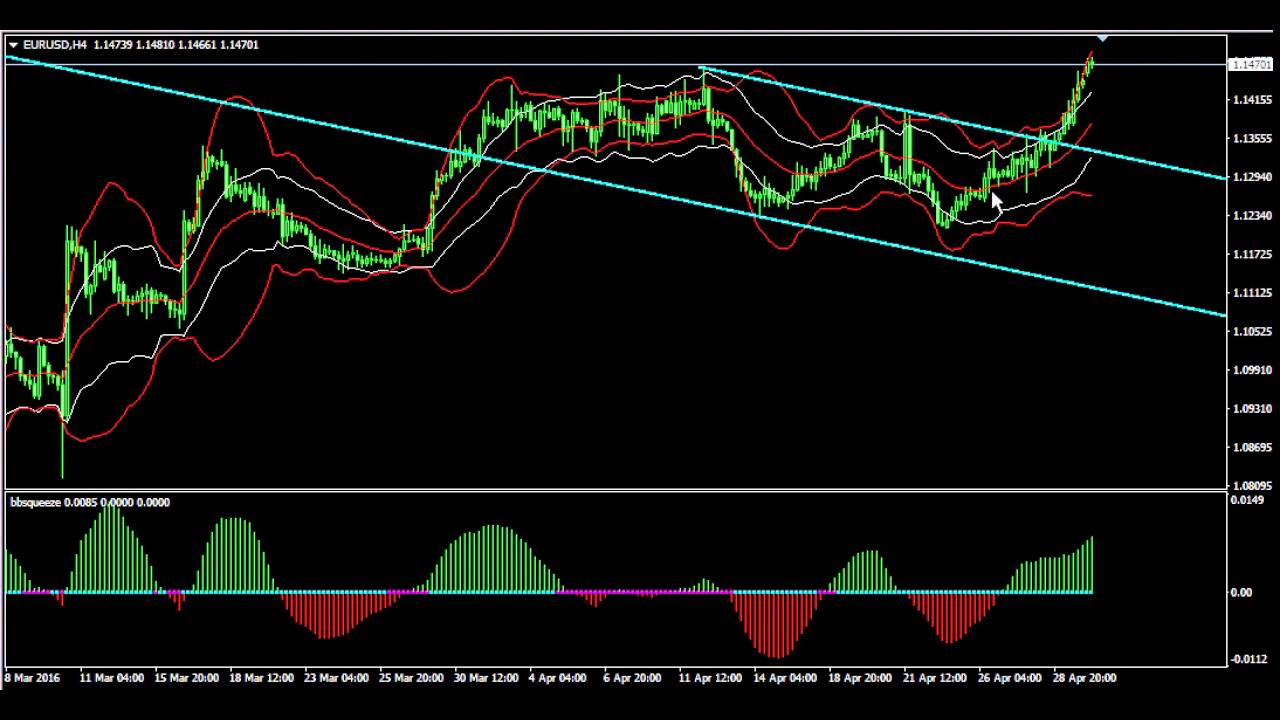Click the EURUSD,H4 chart title text
This screenshot has width=1280, height=720.
pyautogui.click(x=55, y=45)
